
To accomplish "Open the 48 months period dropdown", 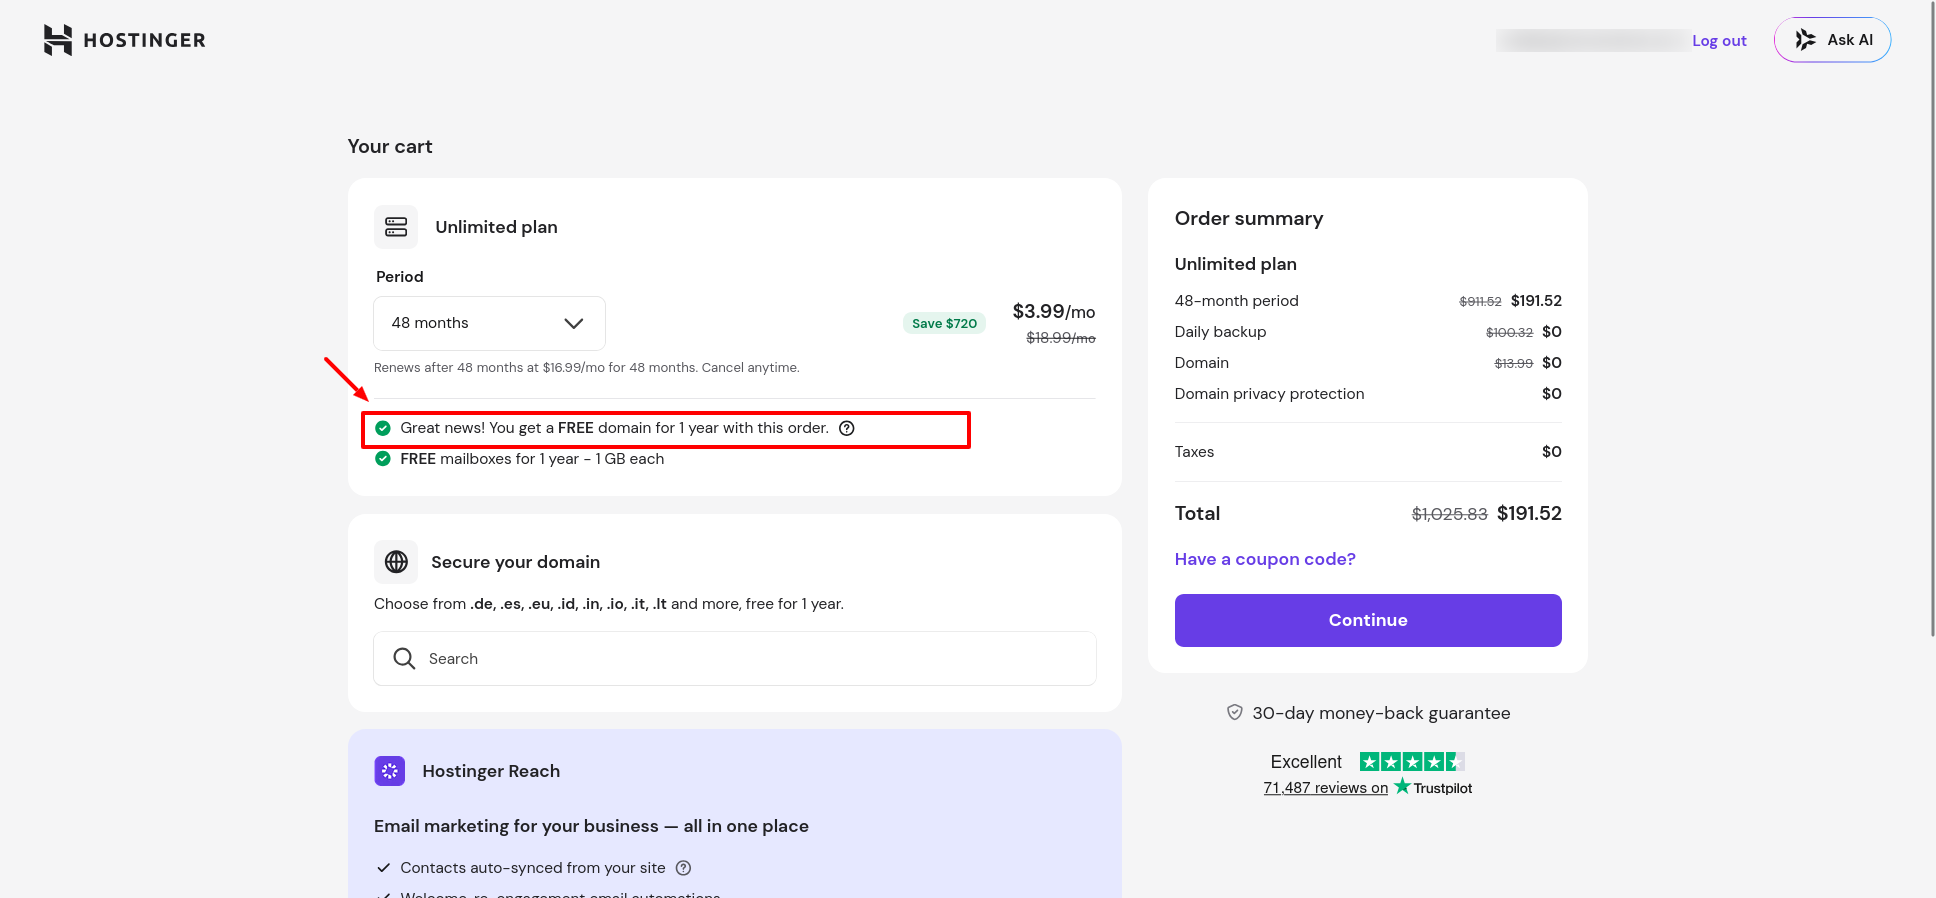I will [489, 323].
